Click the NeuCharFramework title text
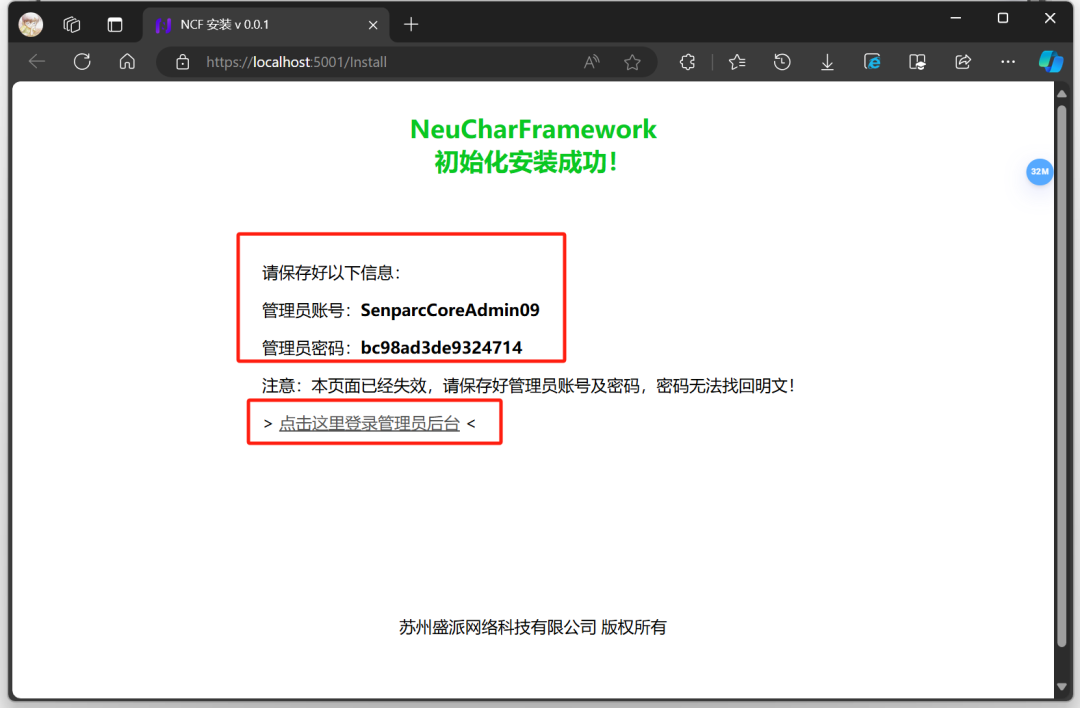Image resolution: width=1080 pixels, height=708 pixels. tap(533, 129)
